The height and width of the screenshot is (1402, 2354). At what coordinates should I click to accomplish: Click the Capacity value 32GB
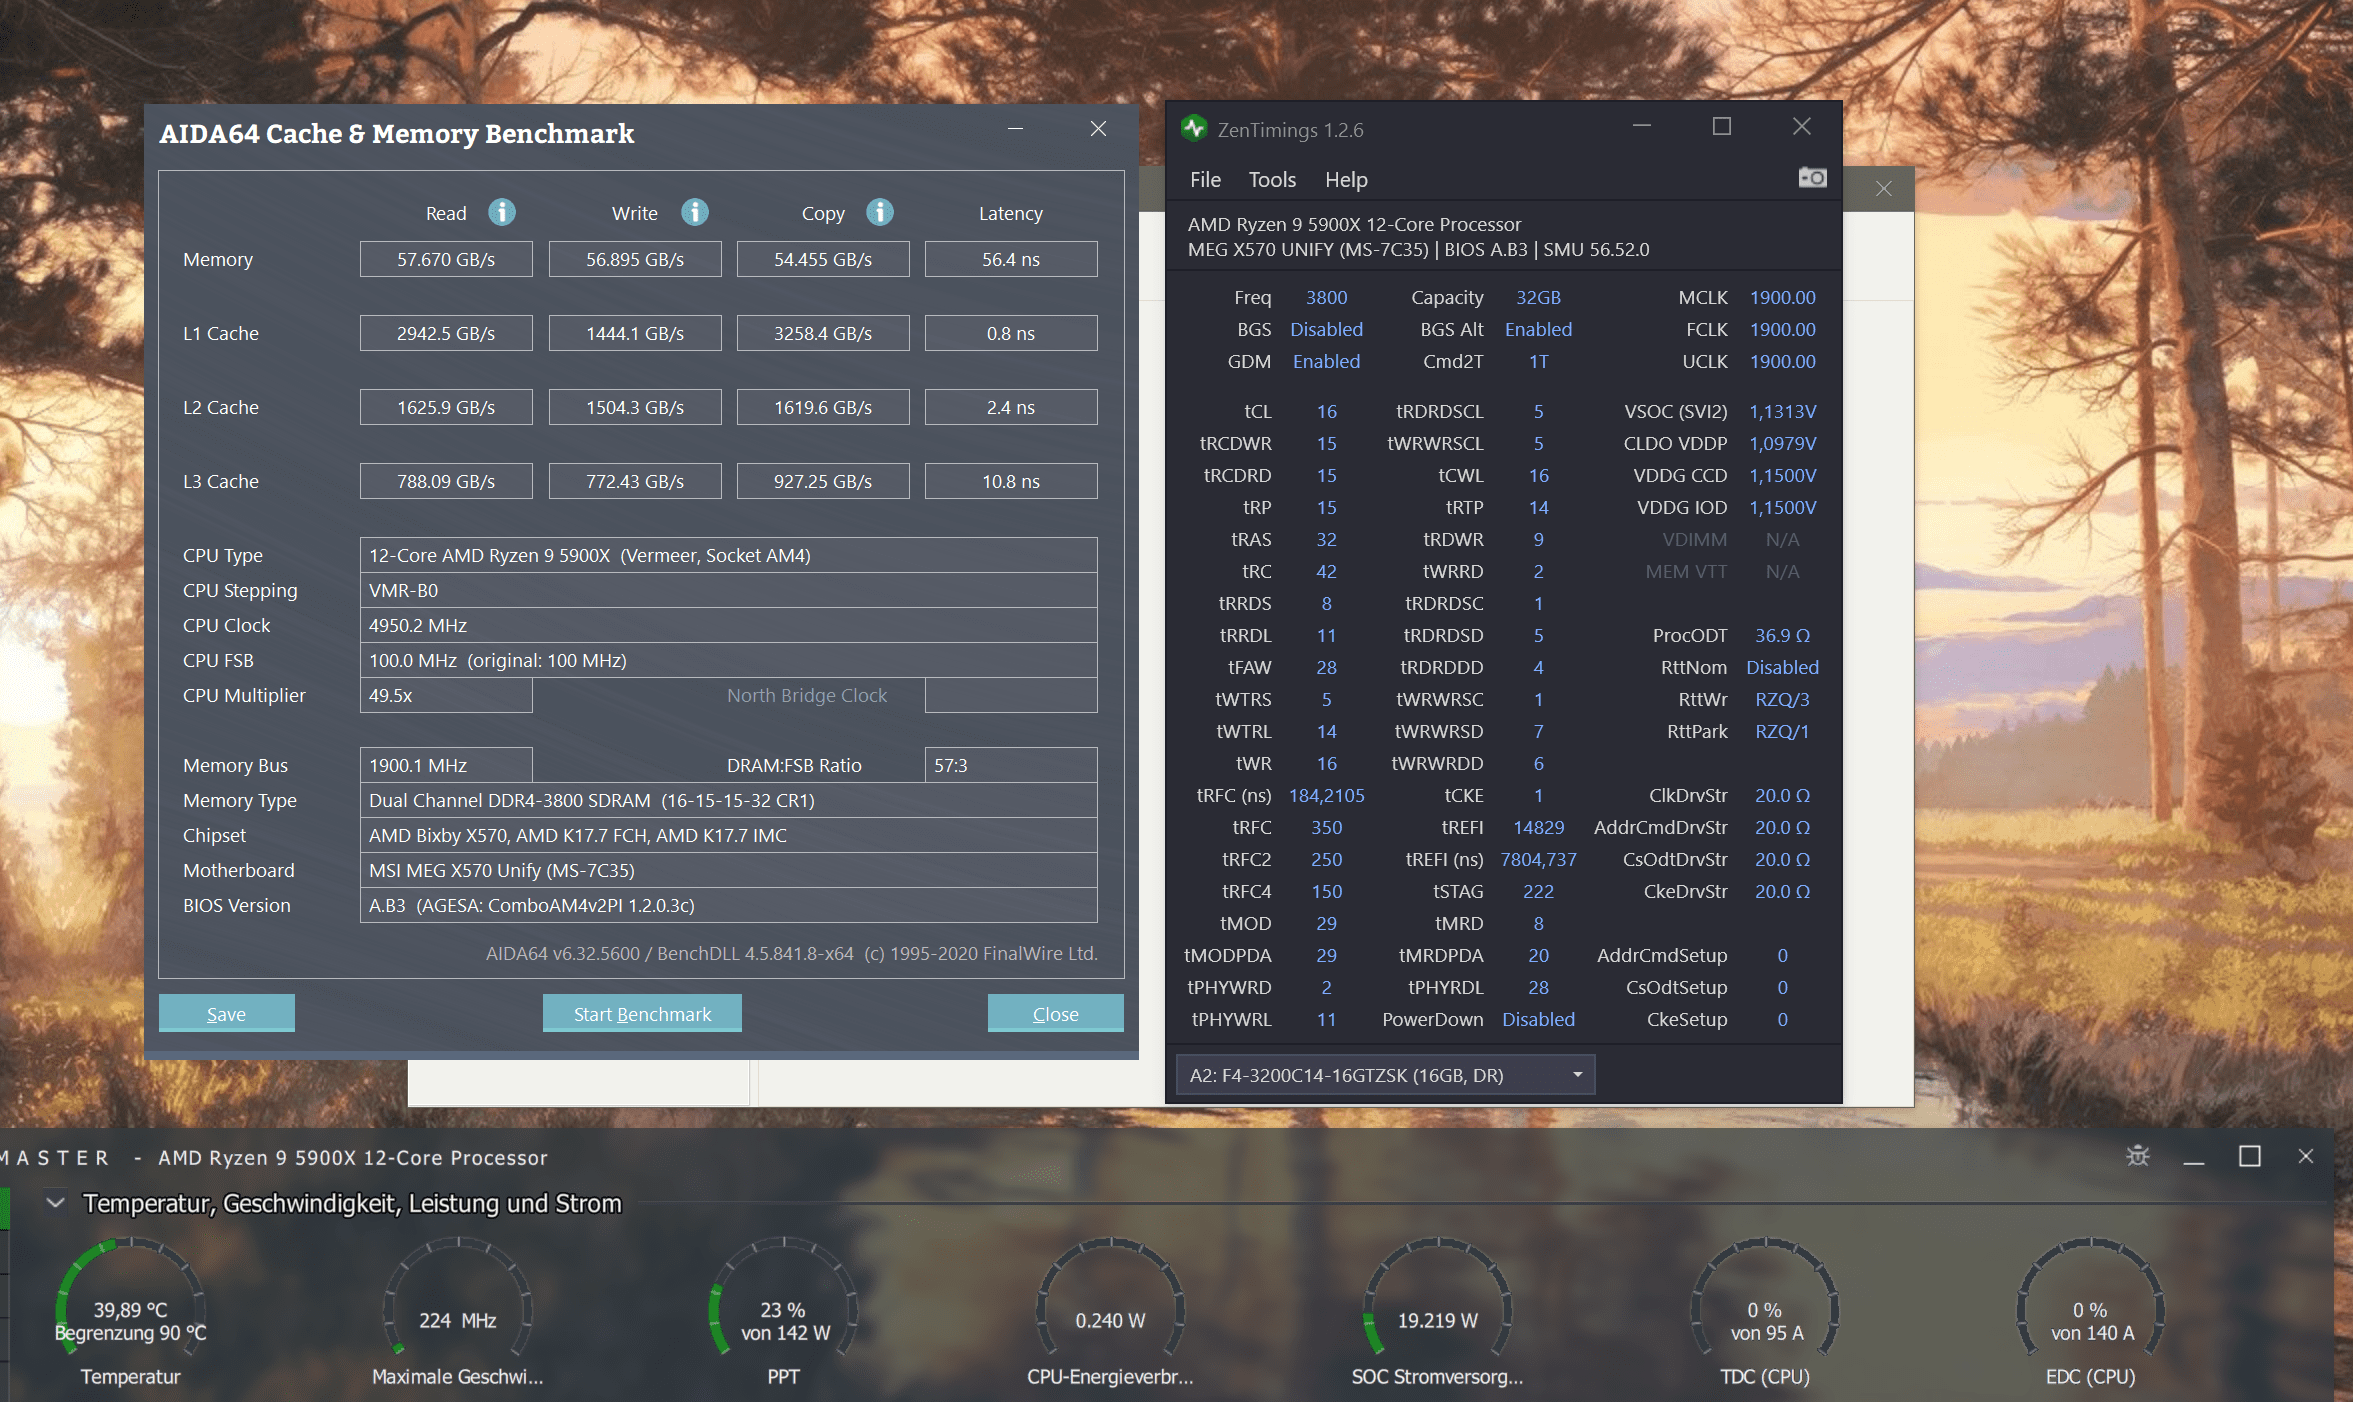point(1538,297)
